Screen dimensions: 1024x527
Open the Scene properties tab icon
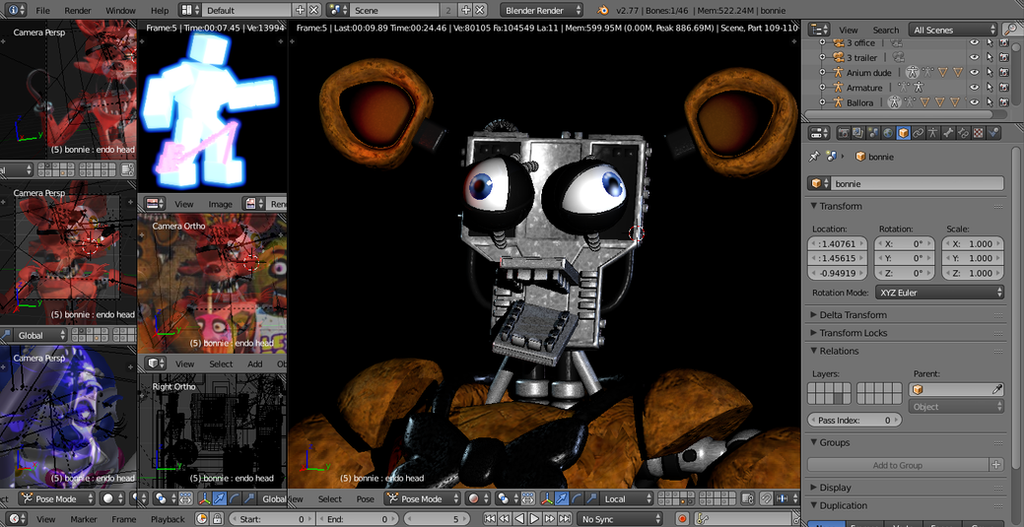[873, 133]
